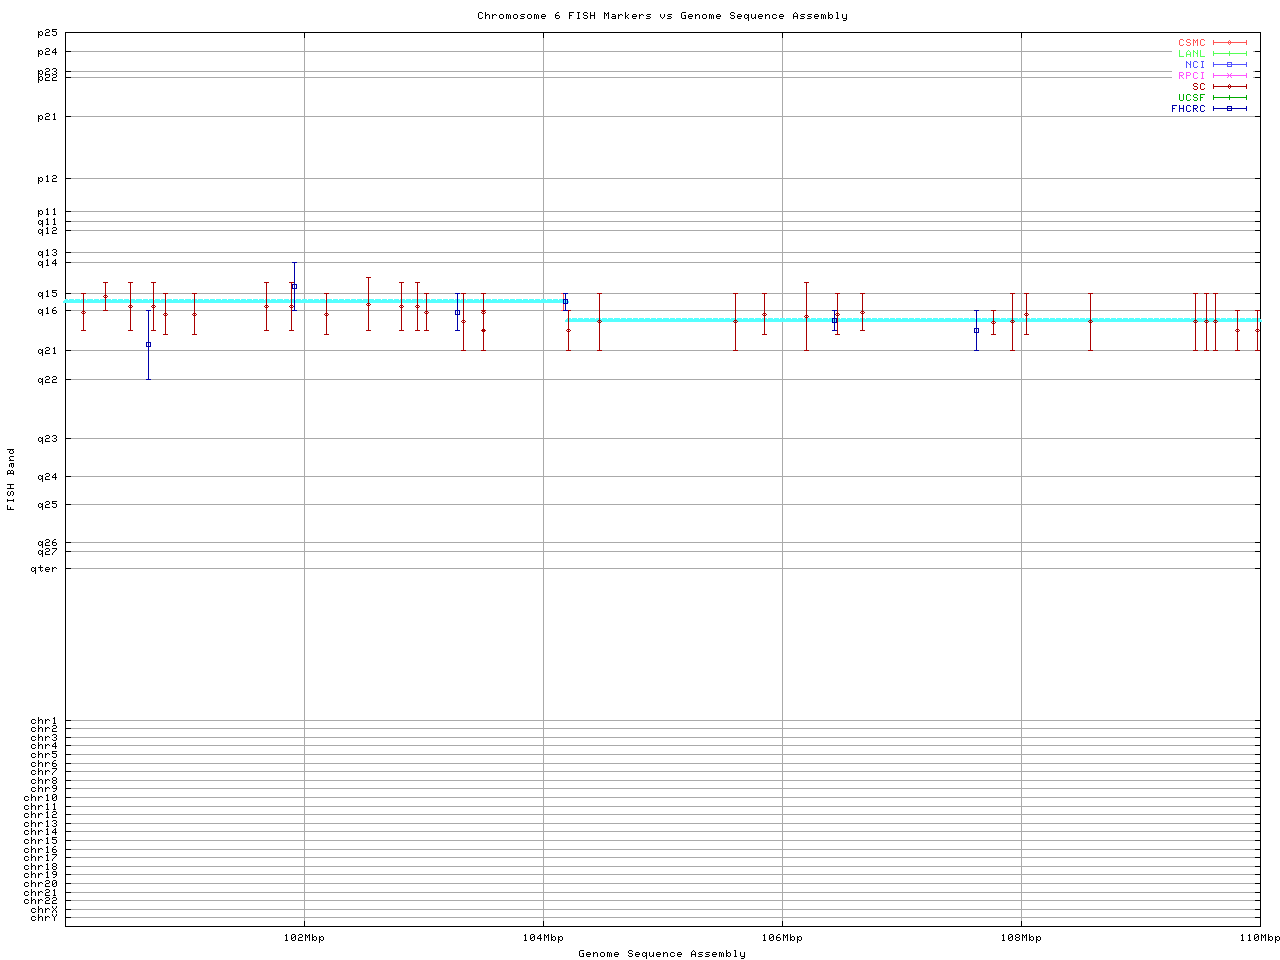Click the chart title text
This screenshot has height=960, width=1280.
(662, 16)
